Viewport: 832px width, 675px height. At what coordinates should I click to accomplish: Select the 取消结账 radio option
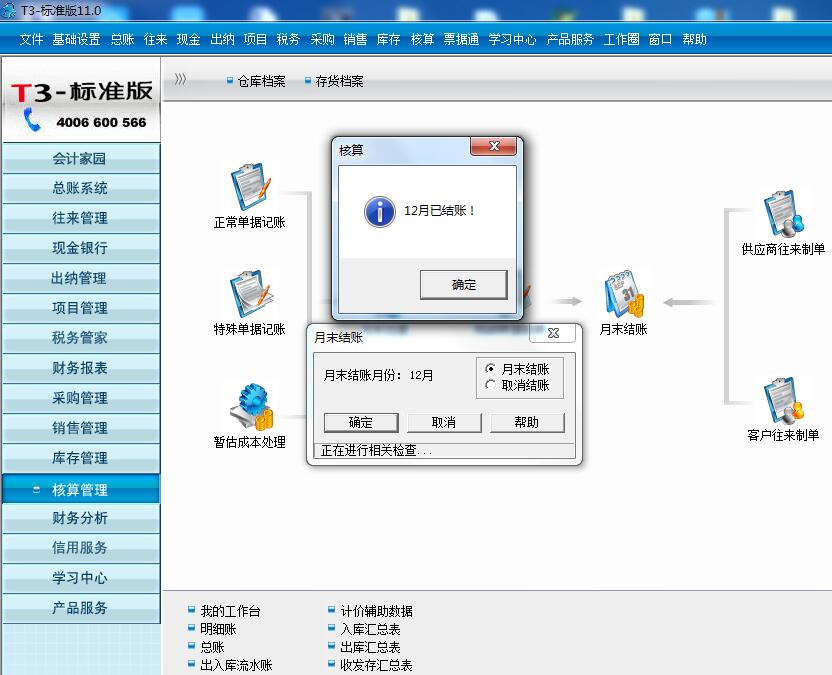(x=491, y=385)
